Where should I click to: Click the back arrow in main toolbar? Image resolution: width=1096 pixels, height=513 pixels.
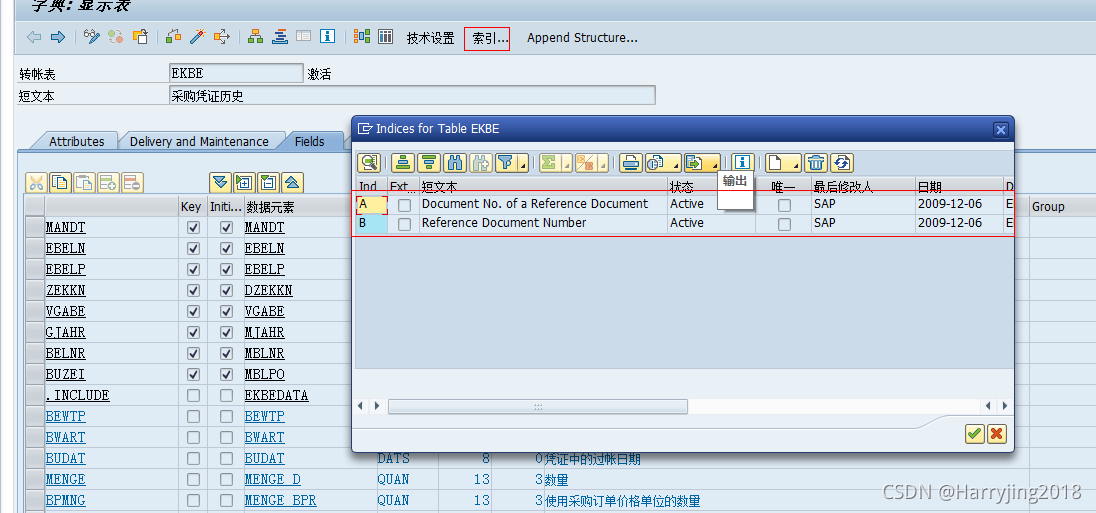point(34,37)
